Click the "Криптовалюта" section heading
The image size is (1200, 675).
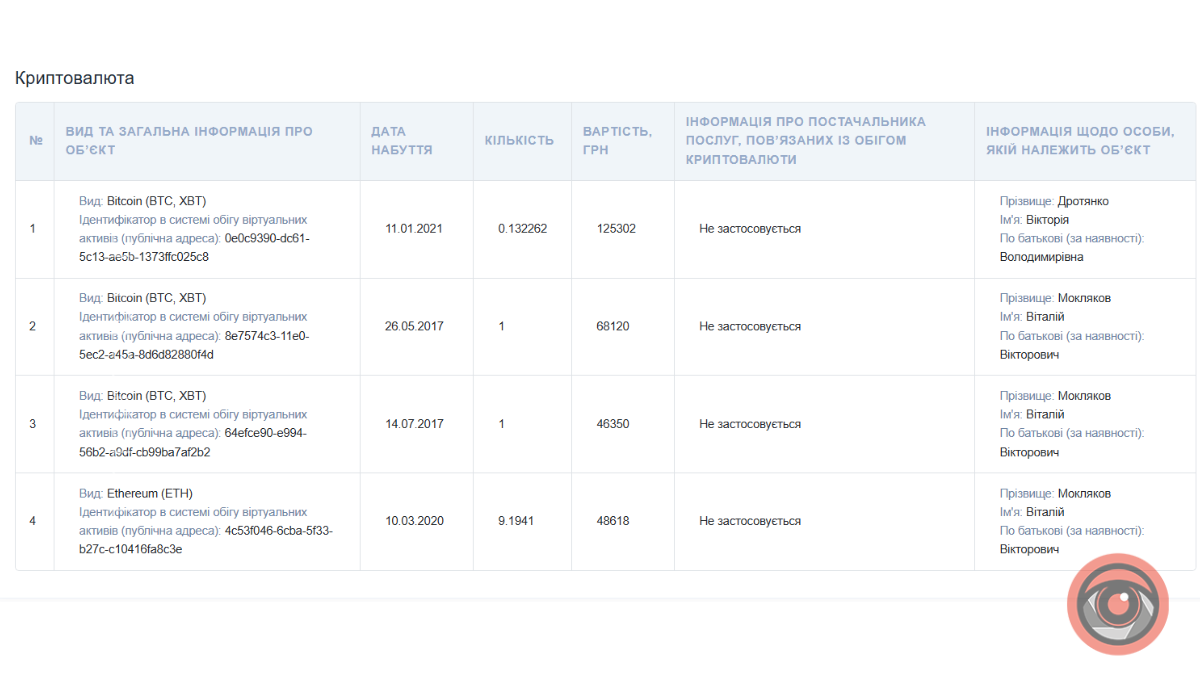point(74,78)
